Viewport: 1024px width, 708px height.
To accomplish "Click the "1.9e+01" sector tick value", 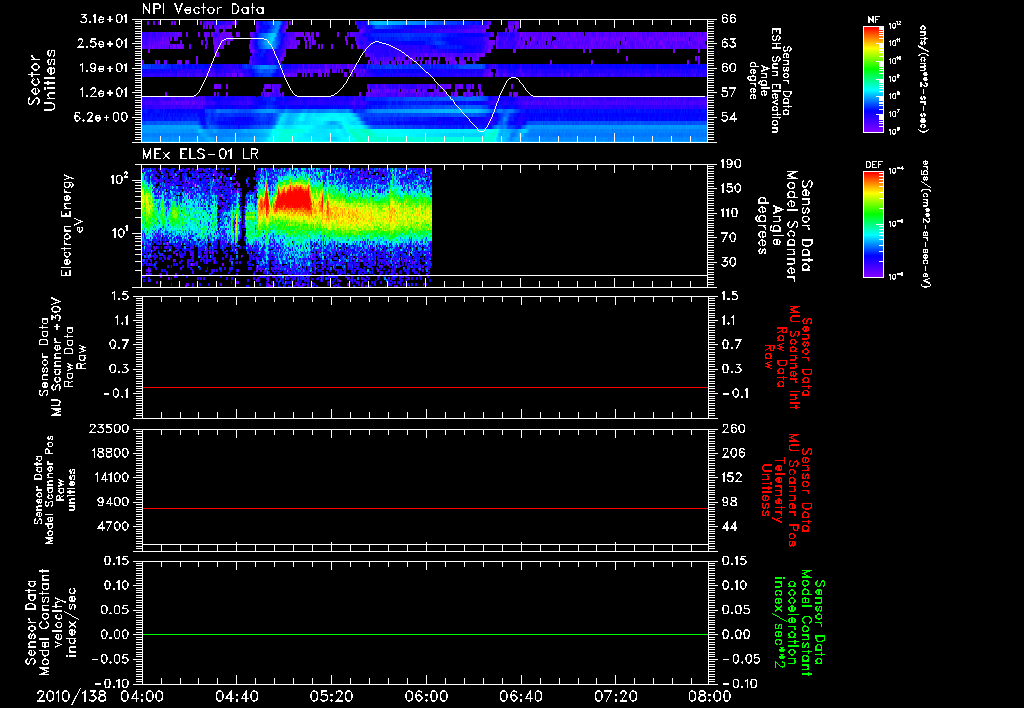I will click(x=103, y=68).
